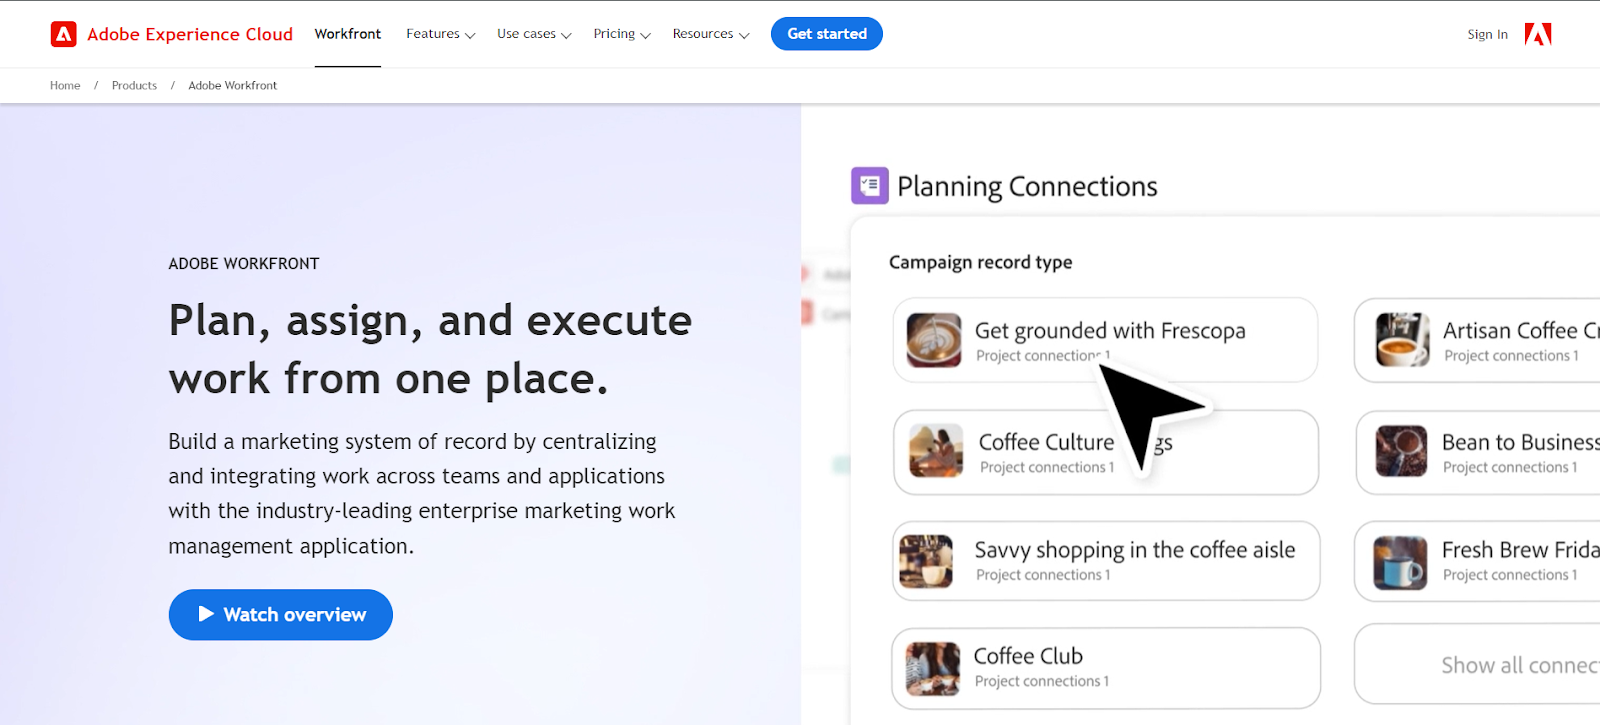
Task: Click the Adobe logo beside Sign In
Action: pos(1538,34)
